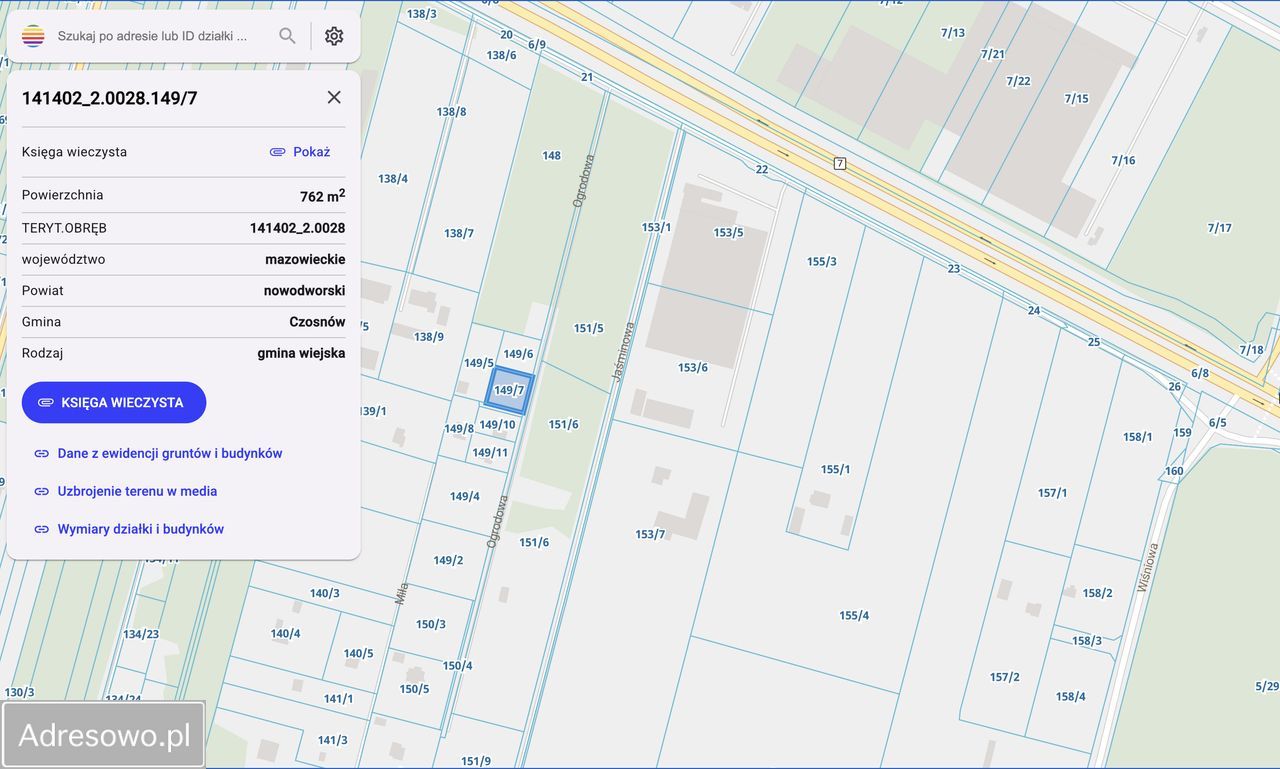Screen dimensions: 1280x769
Task: Close the parcel 149/7 info panel
Action: click(x=334, y=97)
